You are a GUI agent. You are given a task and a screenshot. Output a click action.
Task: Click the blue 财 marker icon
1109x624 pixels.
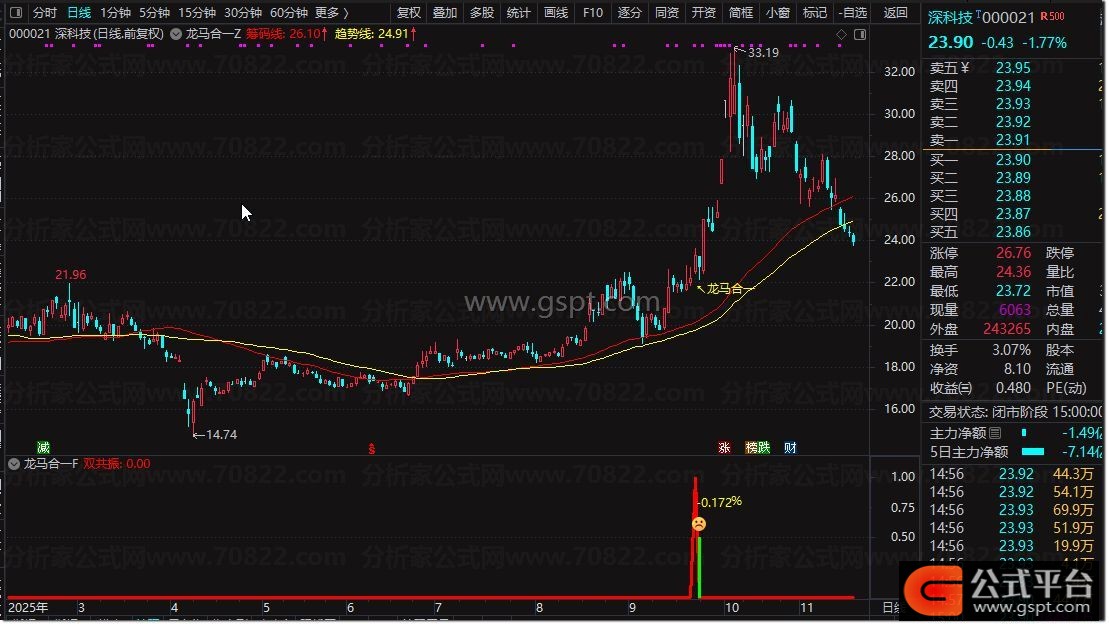point(791,447)
